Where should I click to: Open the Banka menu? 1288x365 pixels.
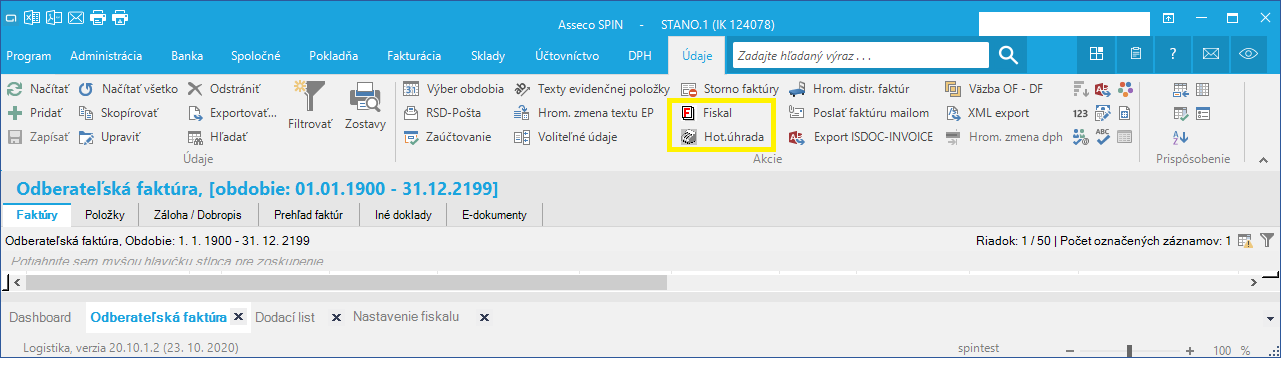[x=187, y=55]
